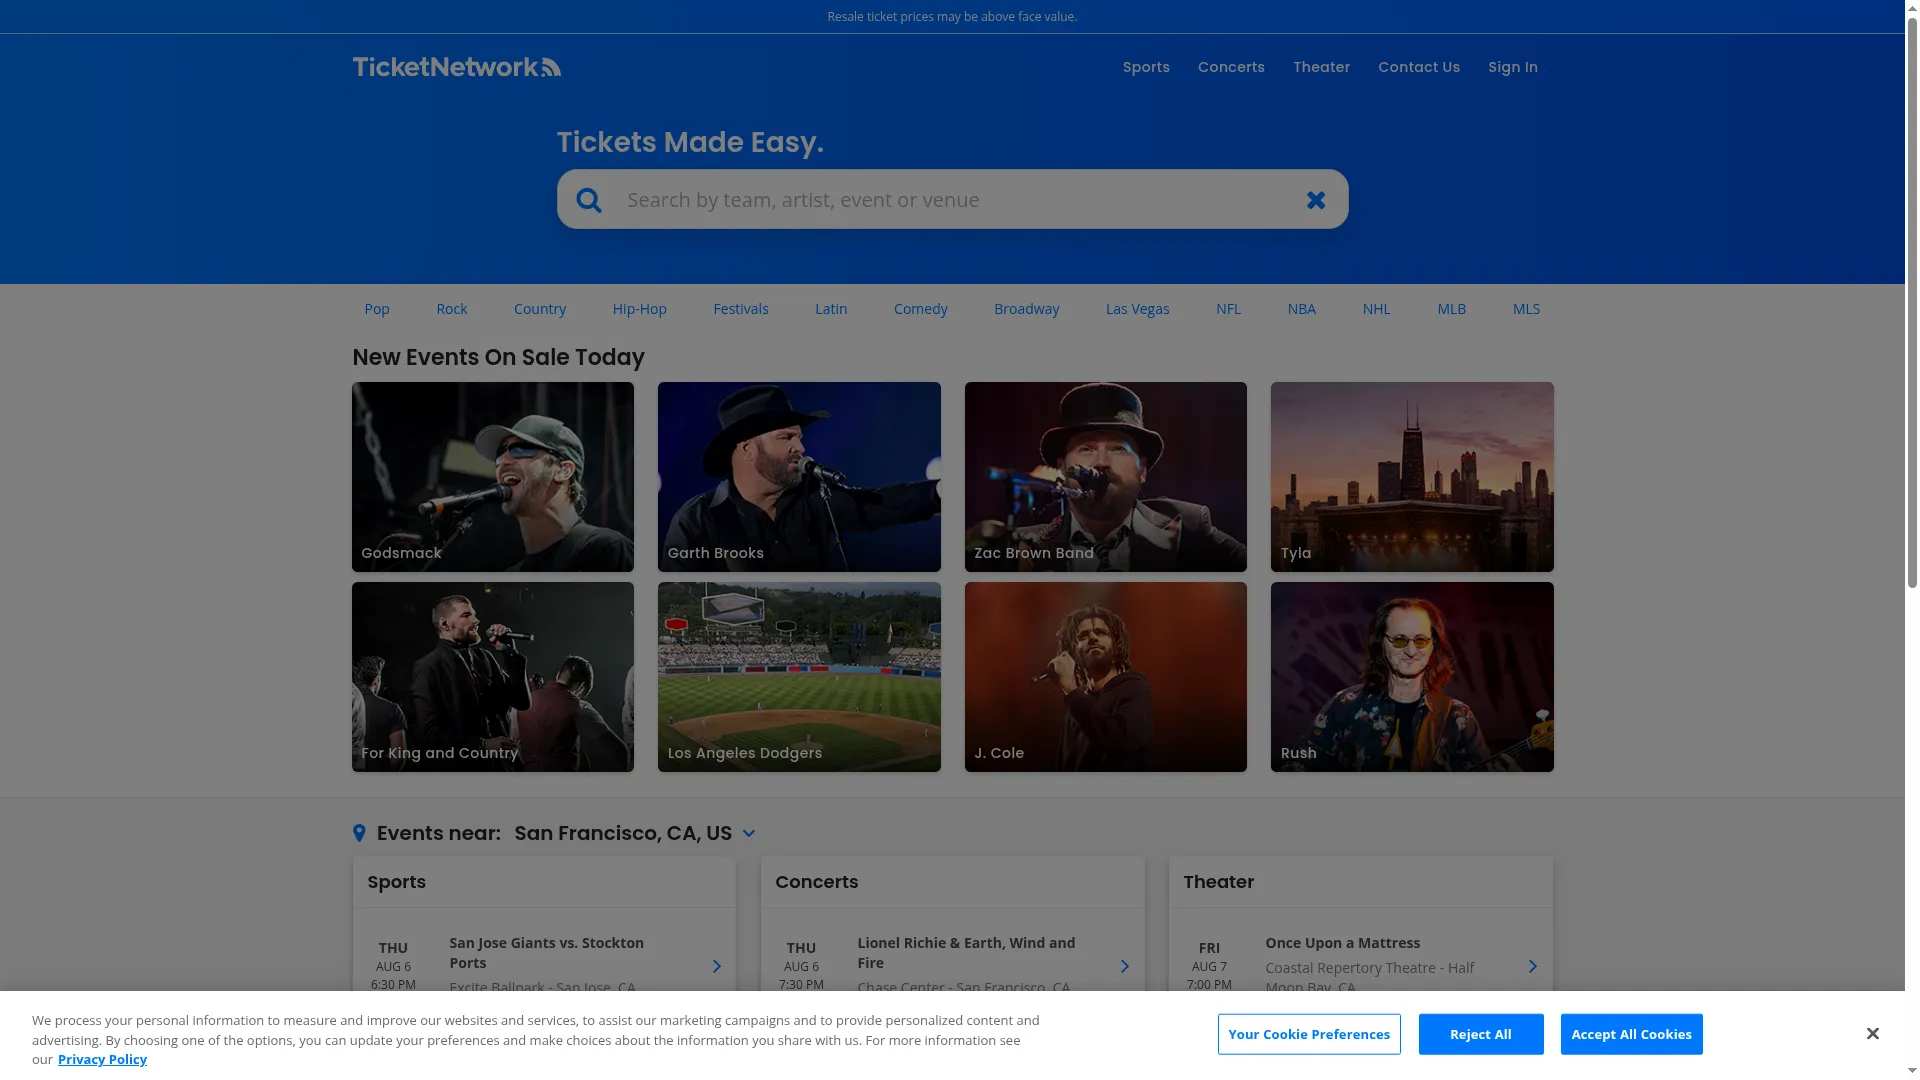Select Festivals category

(740, 309)
